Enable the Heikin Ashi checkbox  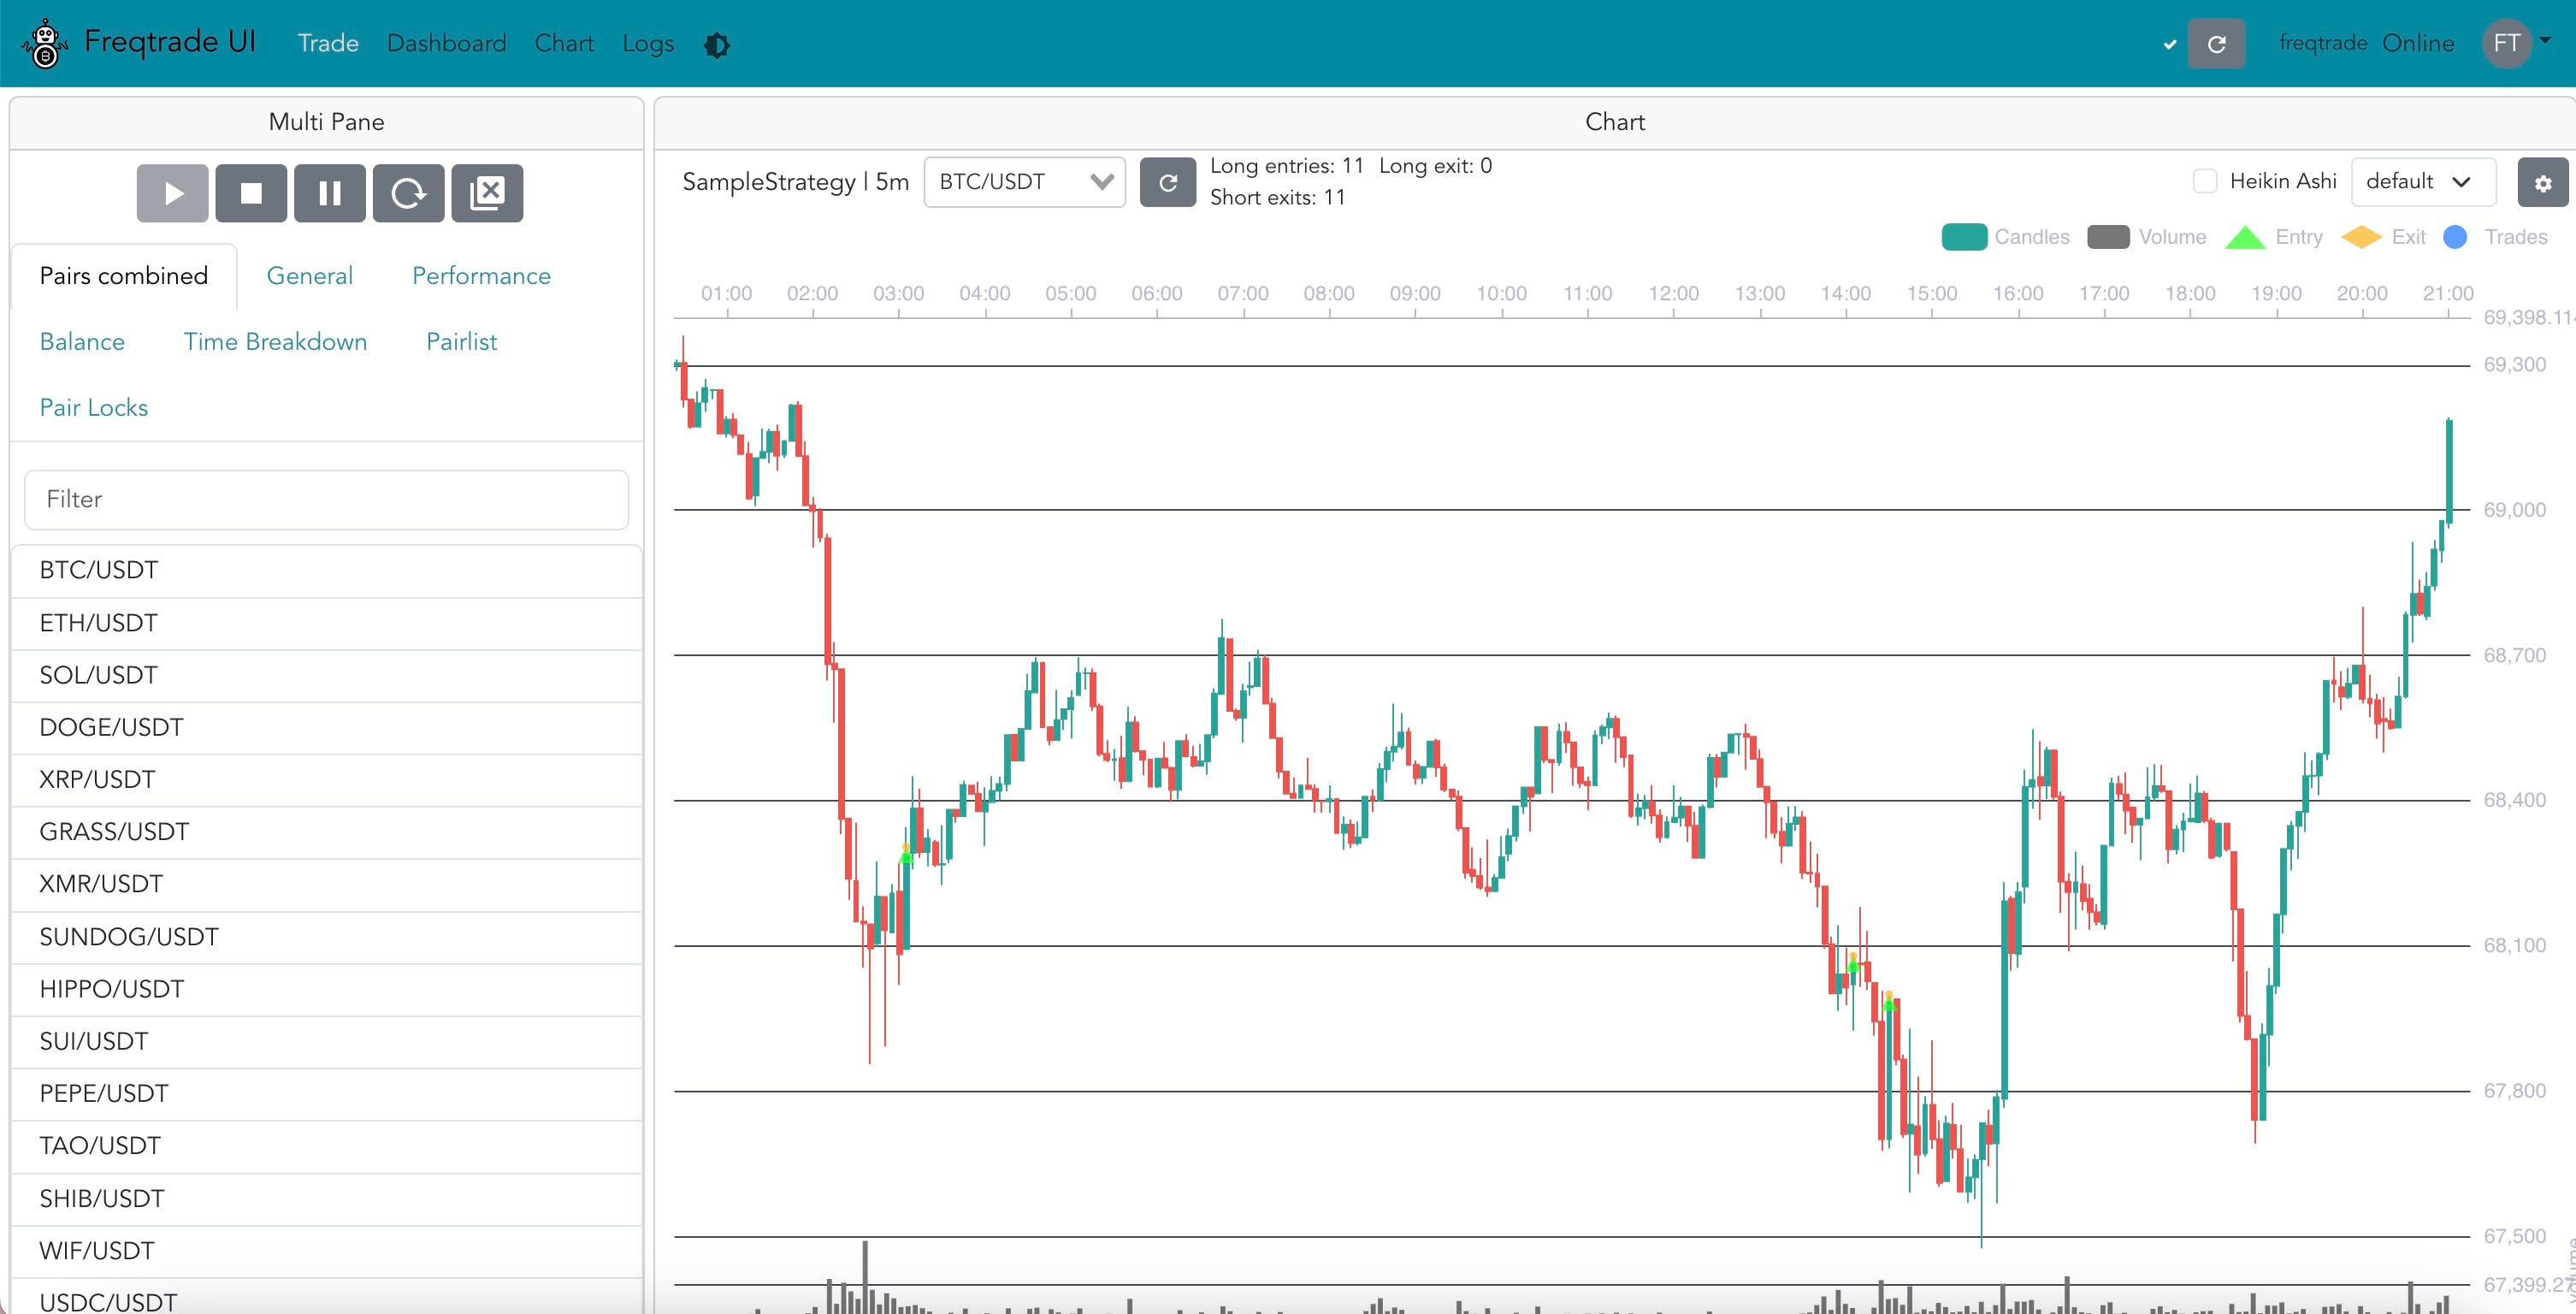pyautogui.click(x=2205, y=180)
